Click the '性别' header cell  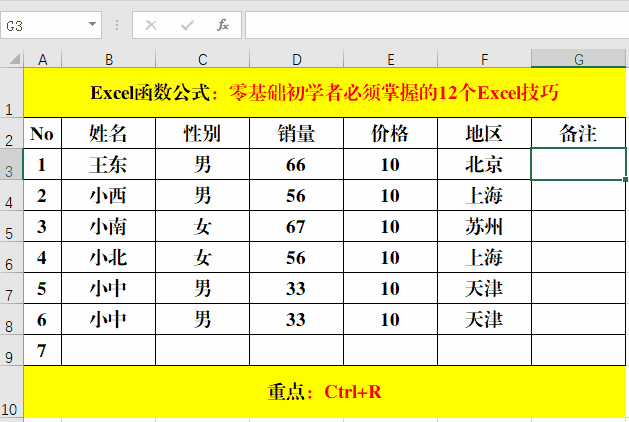[x=203, y=133]
